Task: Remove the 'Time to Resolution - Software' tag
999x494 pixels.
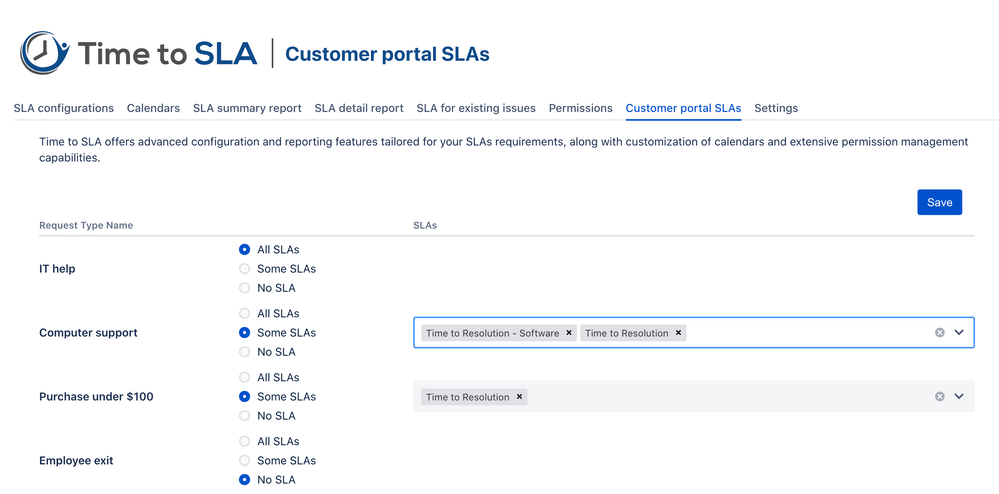Action: click(x=569, y=333)
